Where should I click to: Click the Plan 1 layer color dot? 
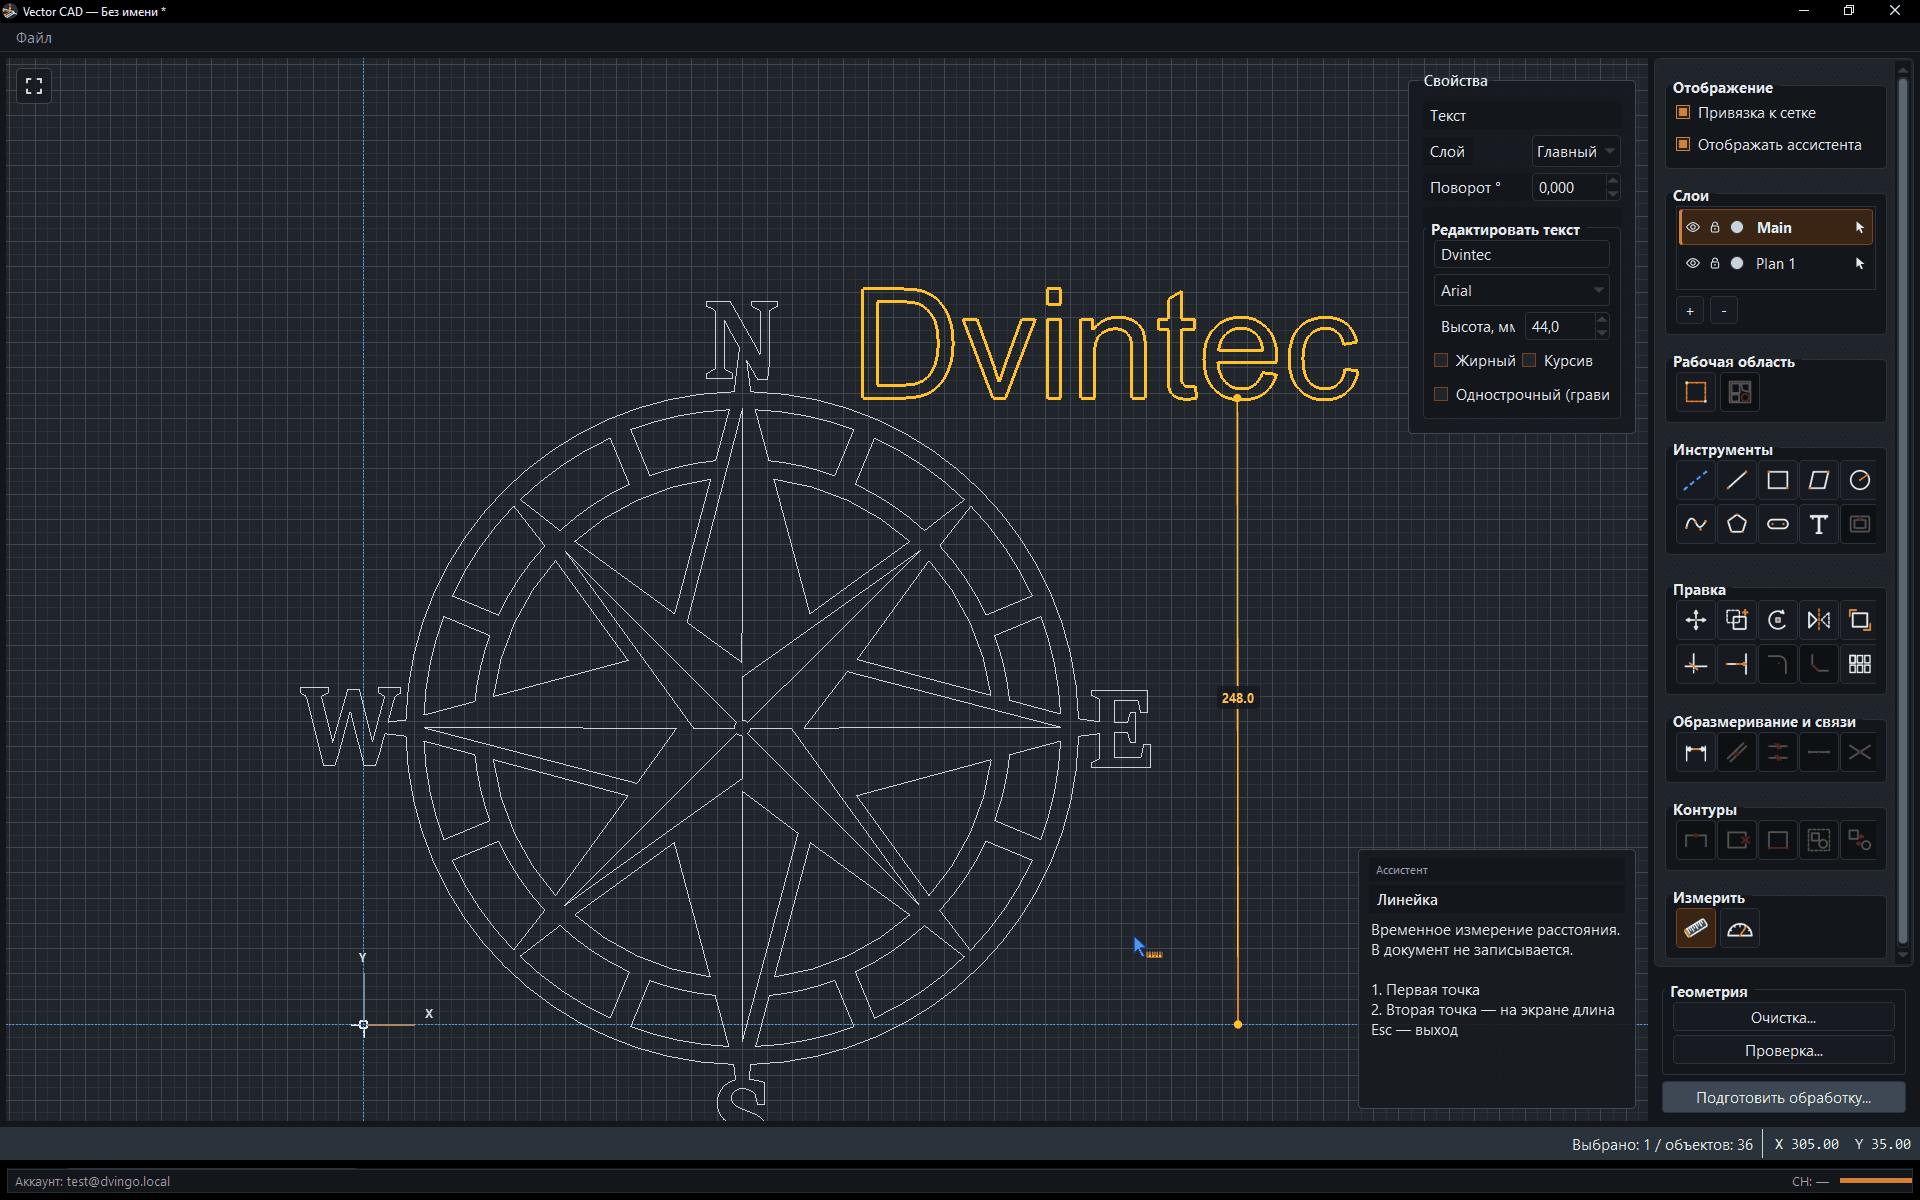(x=1737, y=264)
